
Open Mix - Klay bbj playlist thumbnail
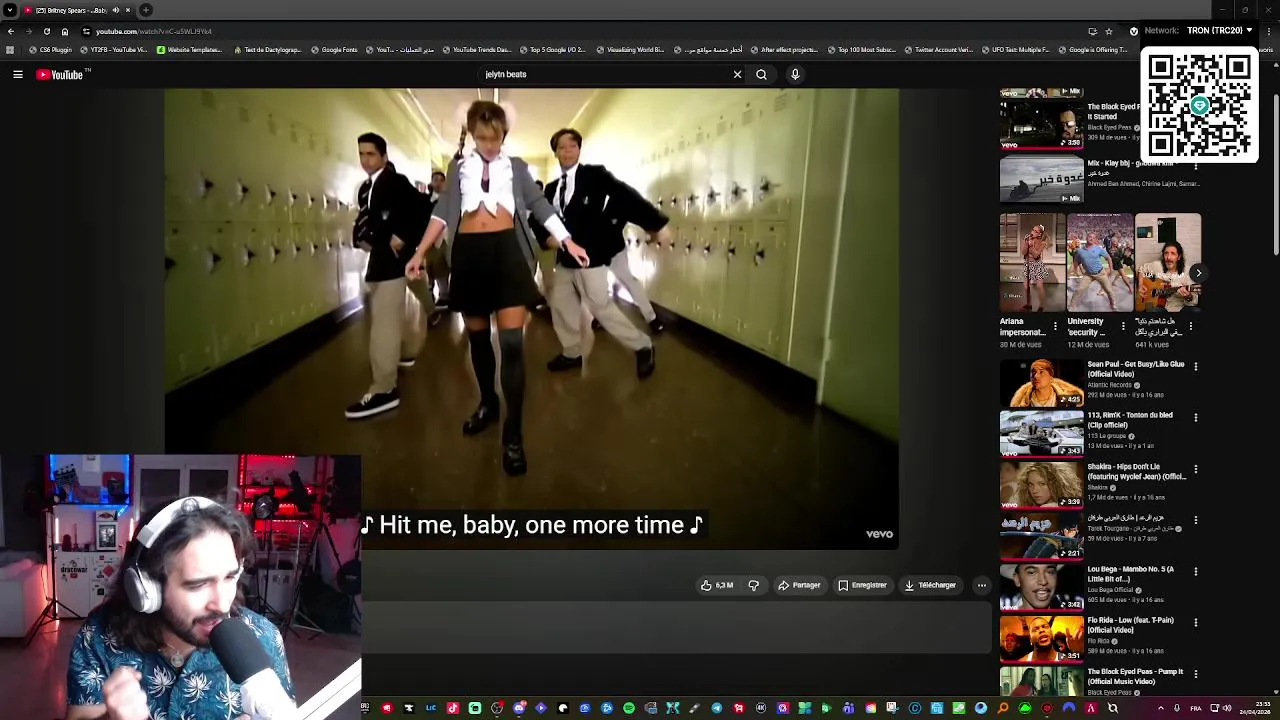pos(1041,179)
